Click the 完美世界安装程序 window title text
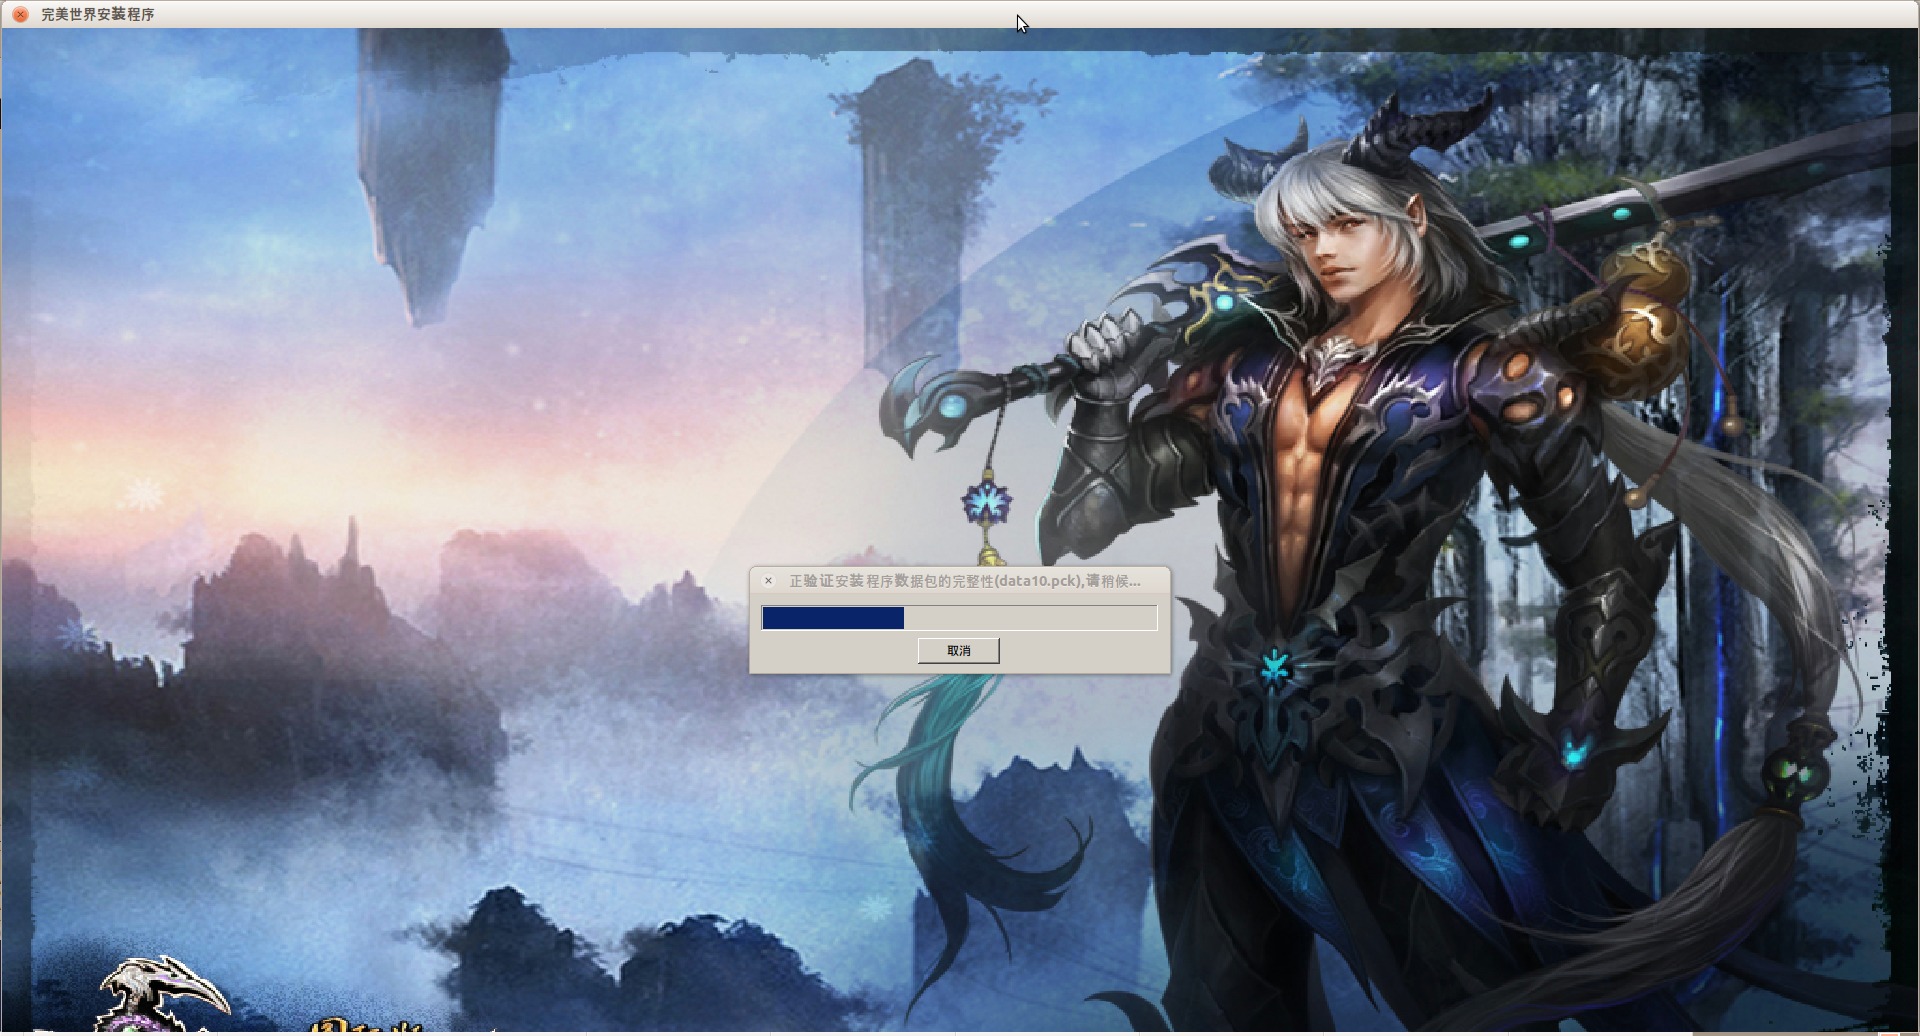 98,14
